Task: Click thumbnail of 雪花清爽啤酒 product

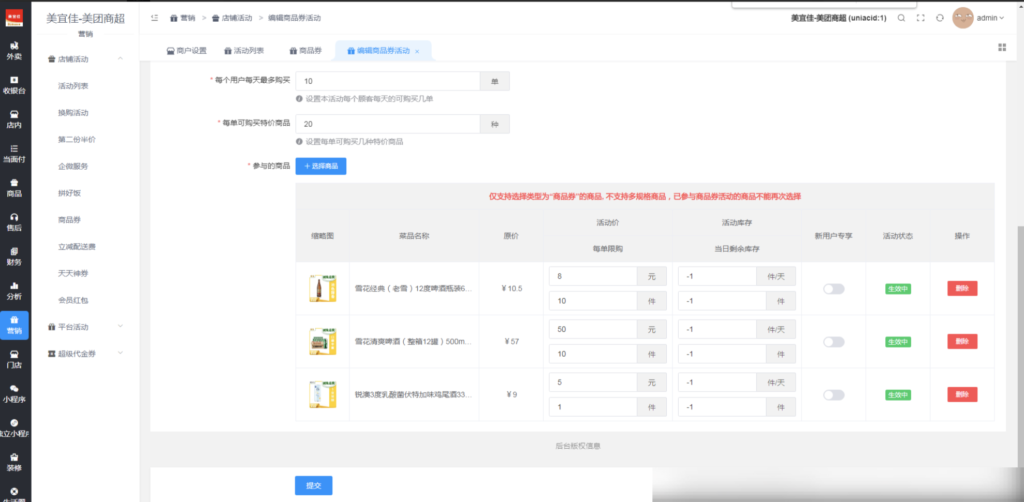Action: [323, 341]
